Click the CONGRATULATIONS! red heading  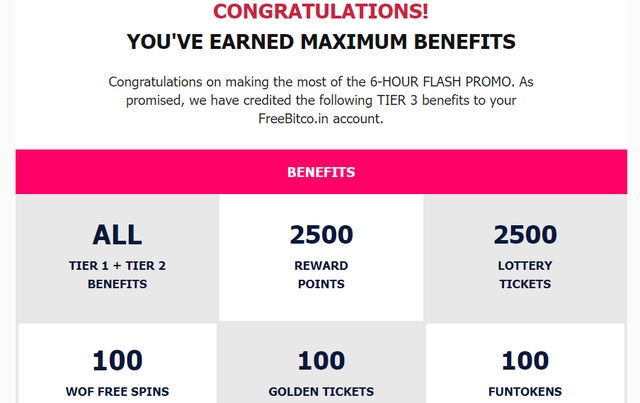321,11
